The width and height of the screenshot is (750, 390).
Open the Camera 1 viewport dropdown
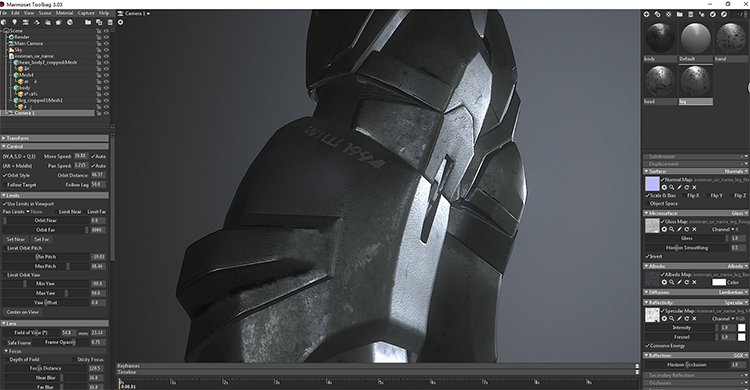(x=137, y=13)
